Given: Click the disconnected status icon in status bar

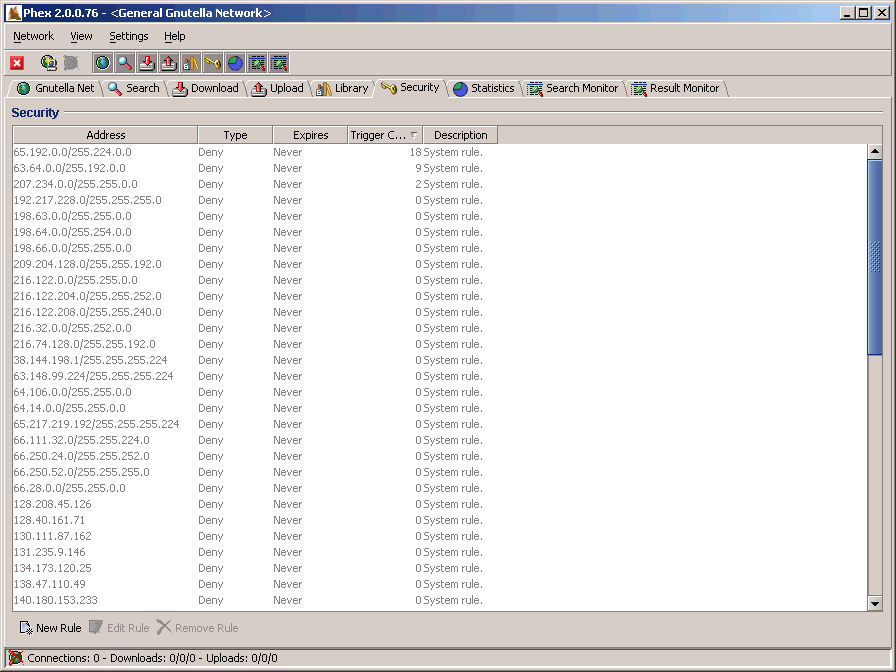Looking at the screenshot, I should 16,658.
